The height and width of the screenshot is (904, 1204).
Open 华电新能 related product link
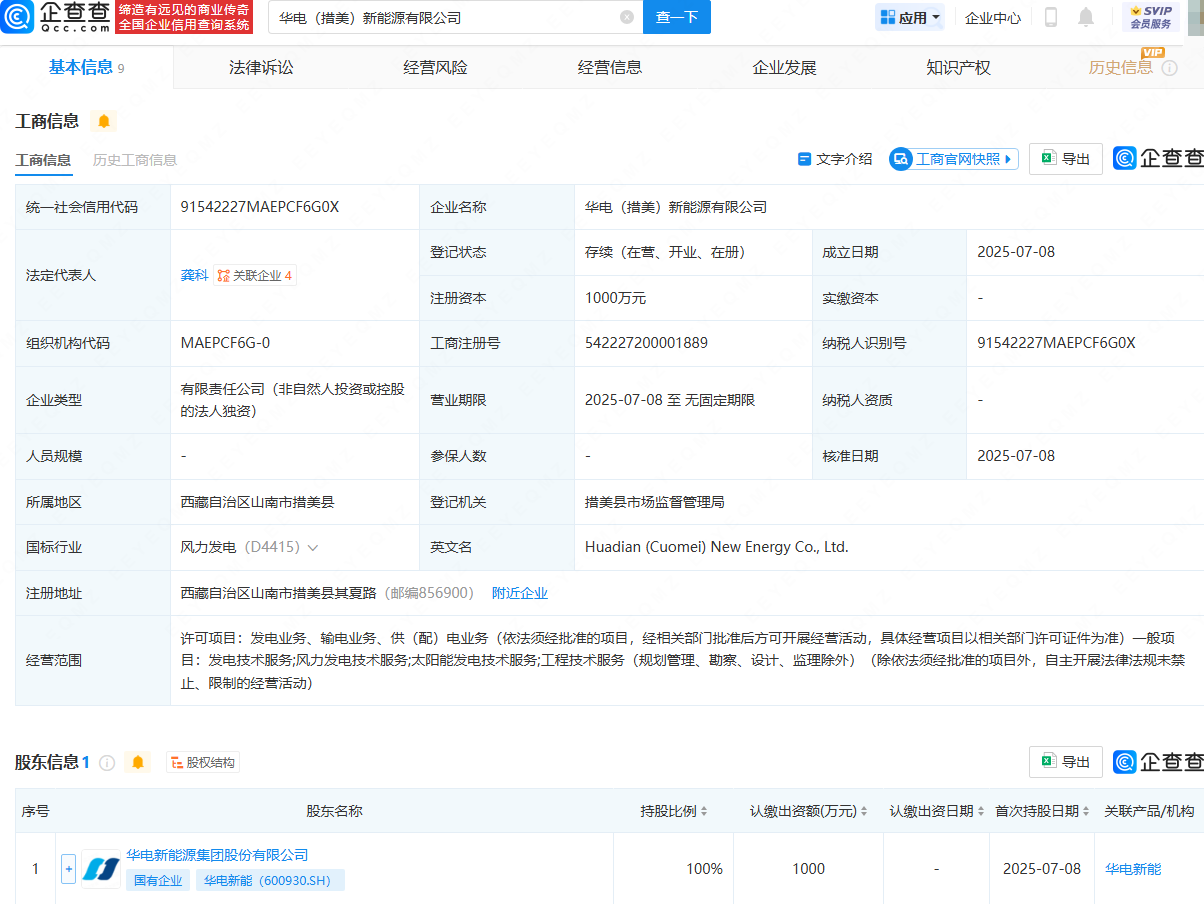1133,869
